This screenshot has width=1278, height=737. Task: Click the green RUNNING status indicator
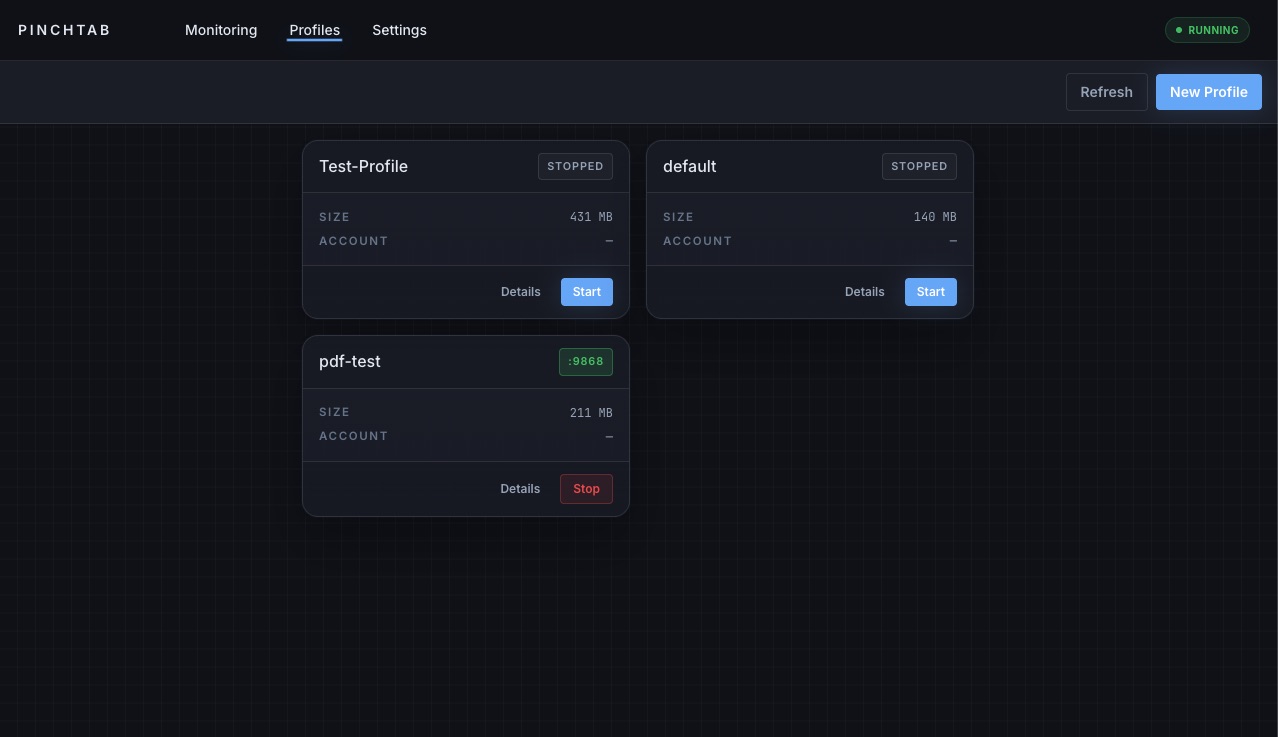click(x=1207, y=30)
